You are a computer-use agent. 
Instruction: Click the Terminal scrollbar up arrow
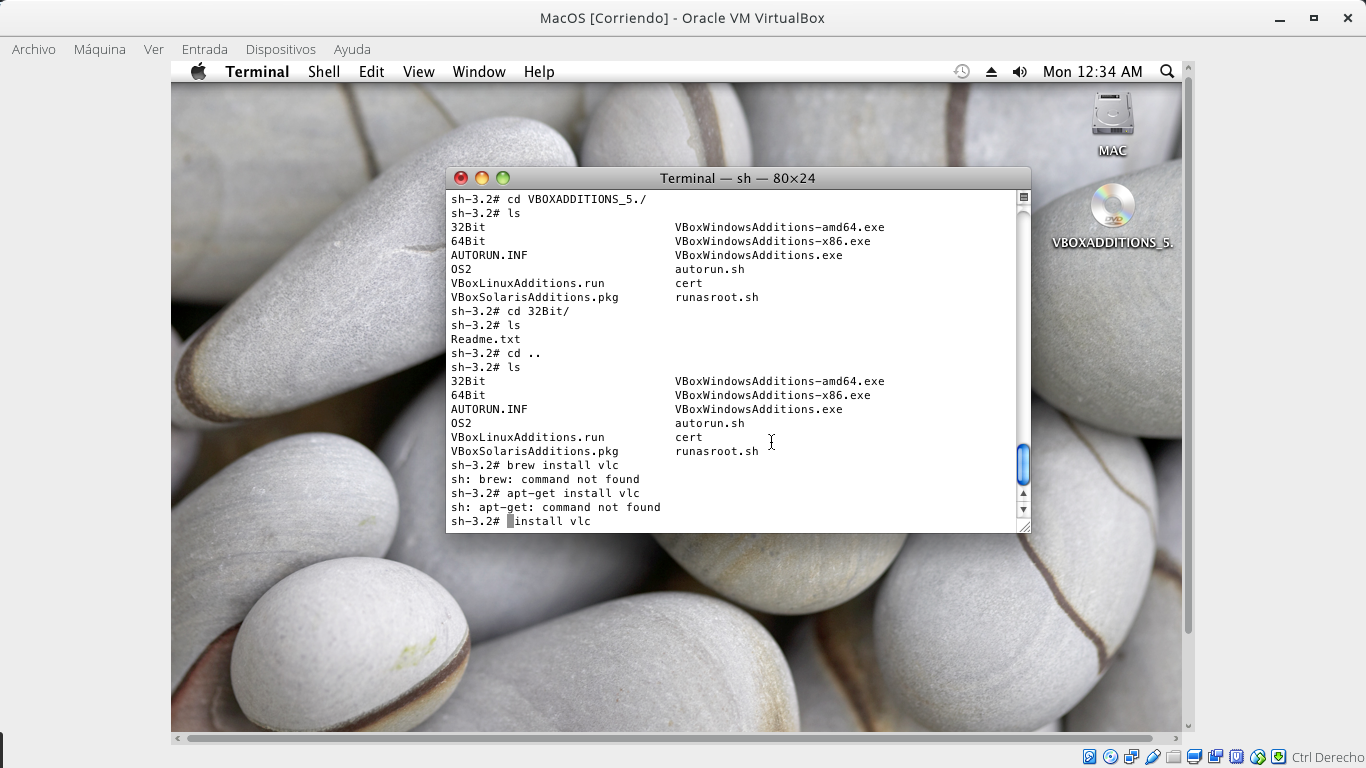coord(1023,494)
